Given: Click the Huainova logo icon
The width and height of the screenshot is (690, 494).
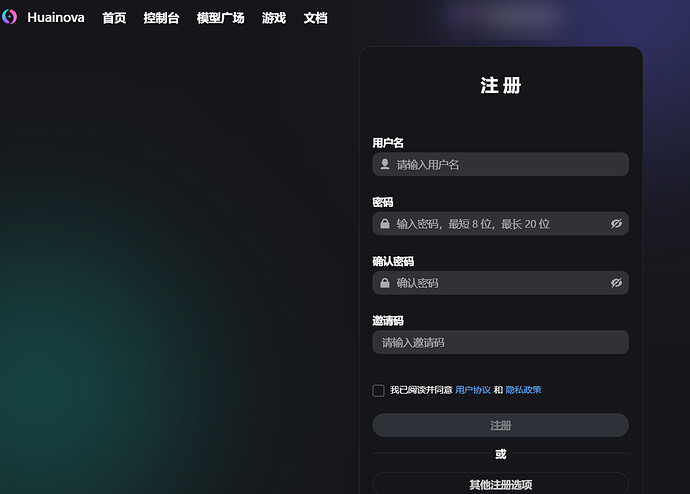Looking at the screenshot, I should pyautogui.click(x=9, y=17).
